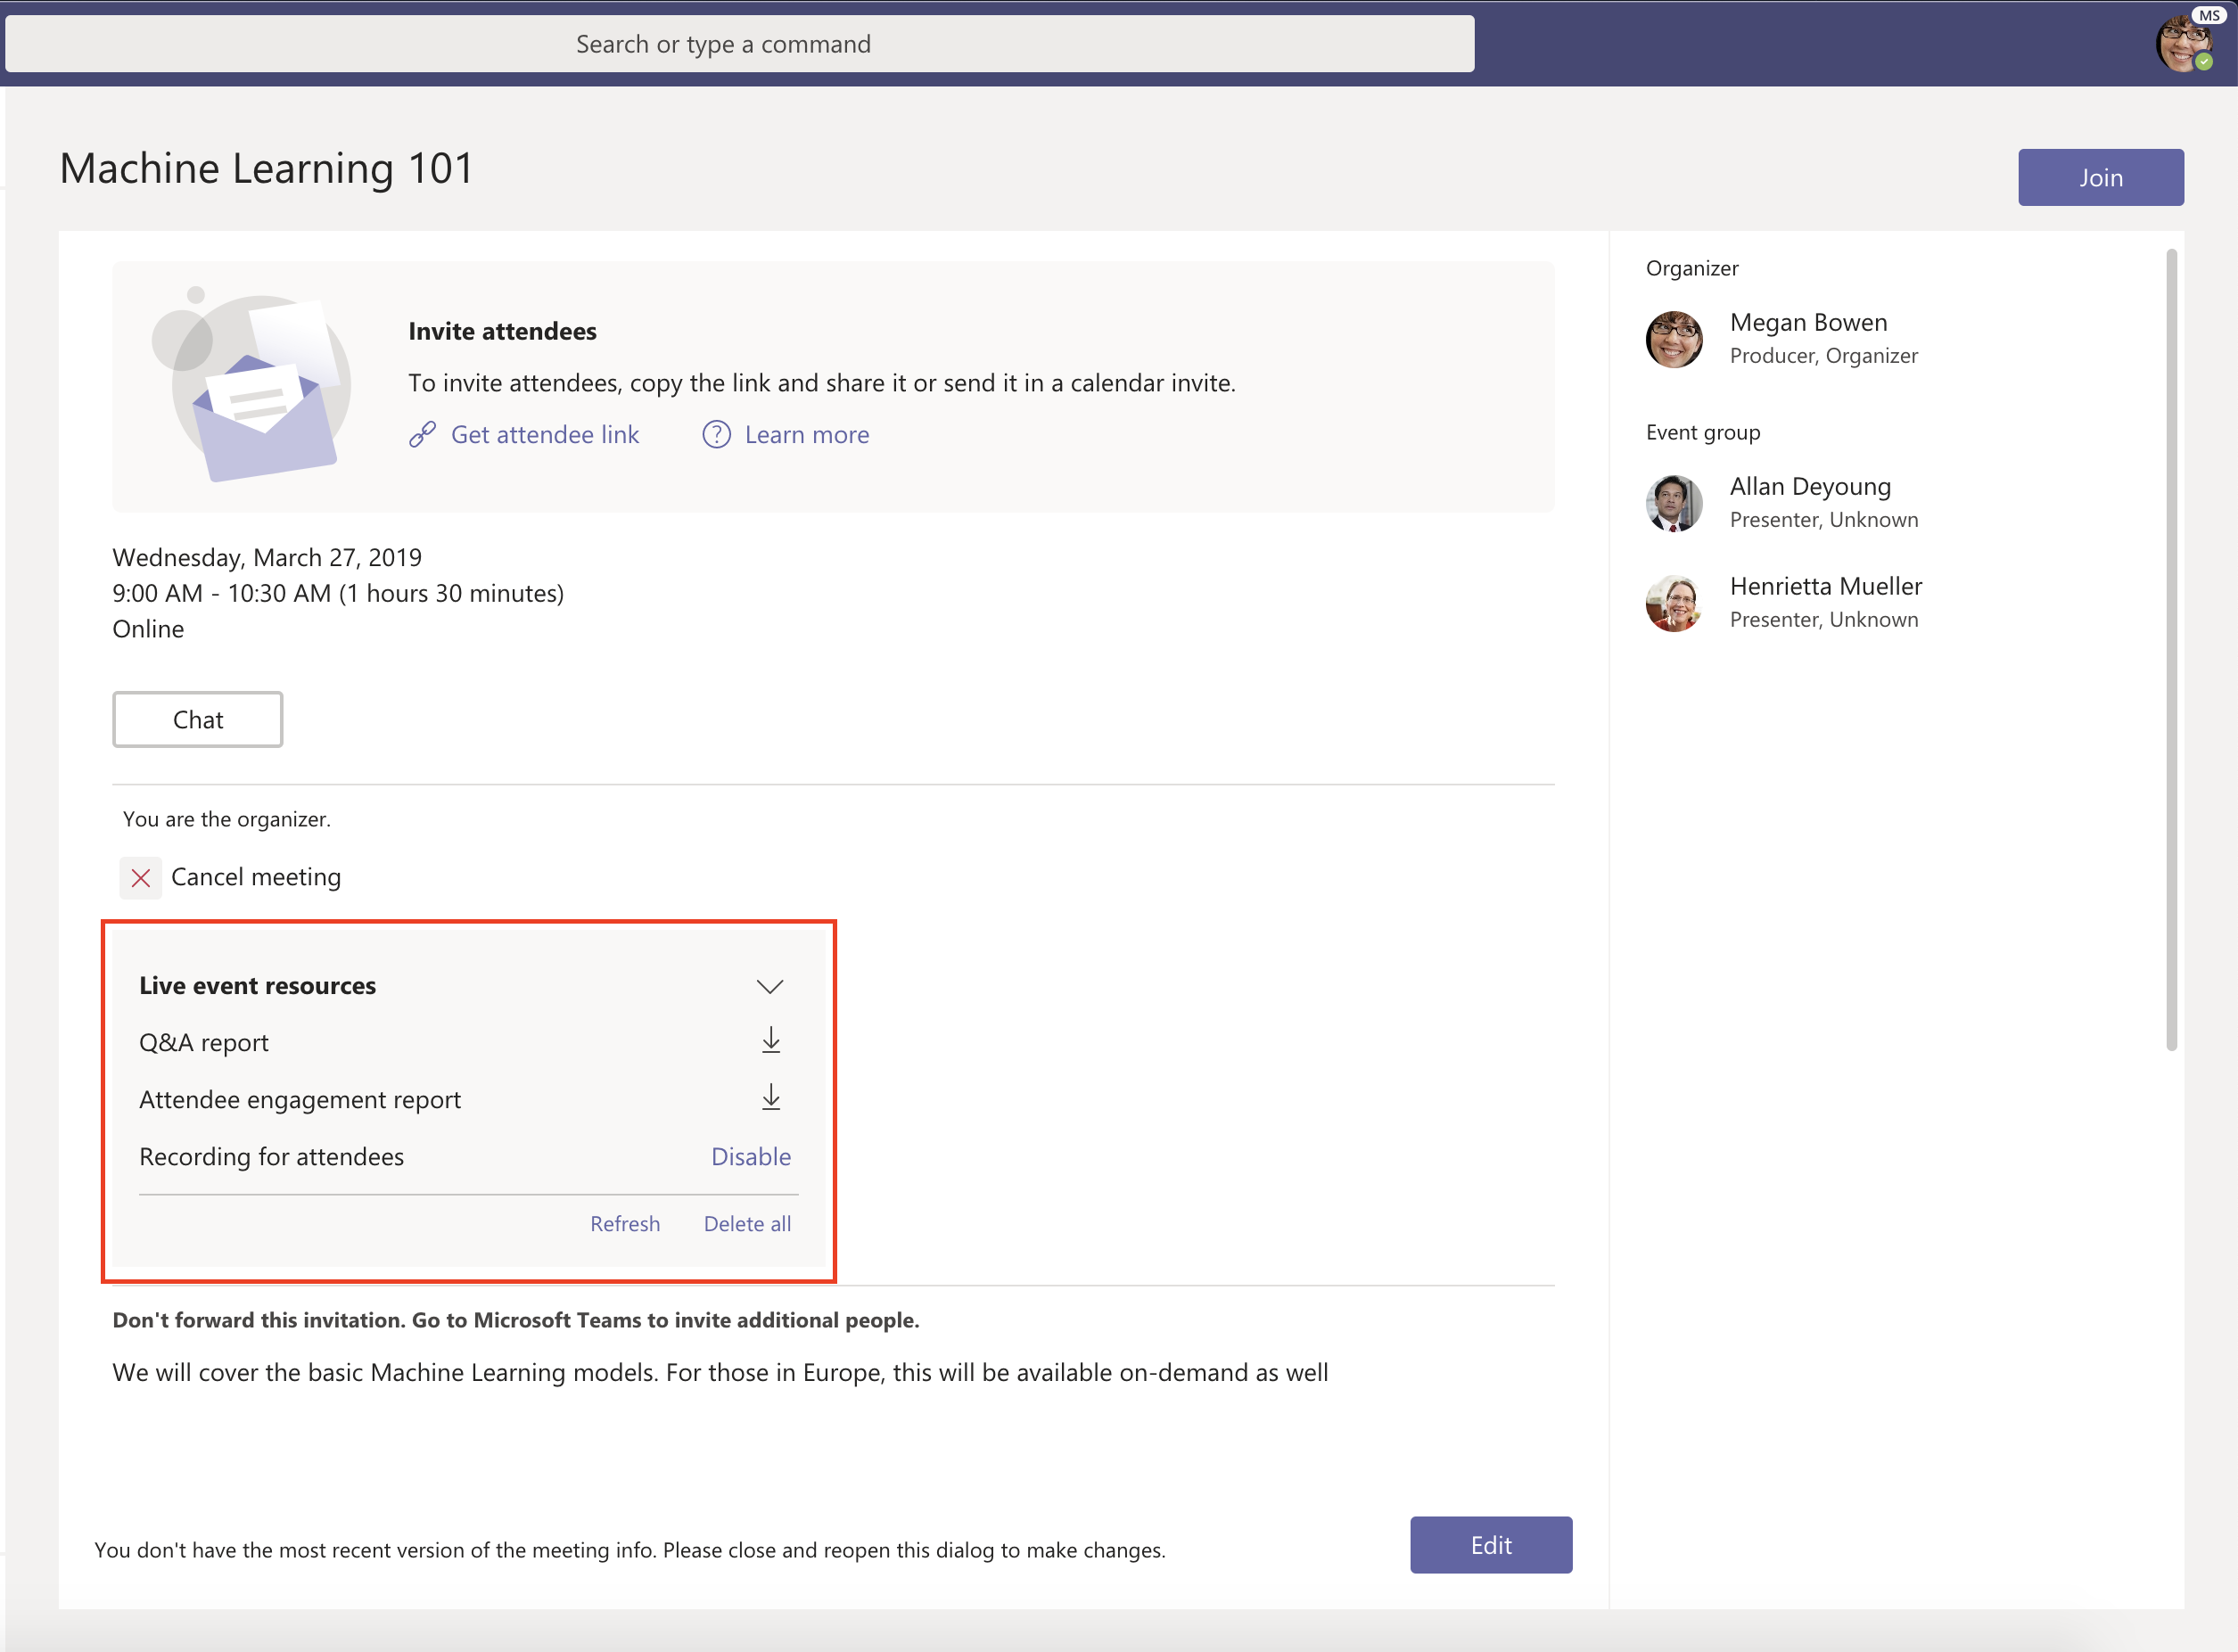Disable recording for attendees
This screenshot has width=2238, height=1652.
pyautogui.click(x=751, y=1156)
